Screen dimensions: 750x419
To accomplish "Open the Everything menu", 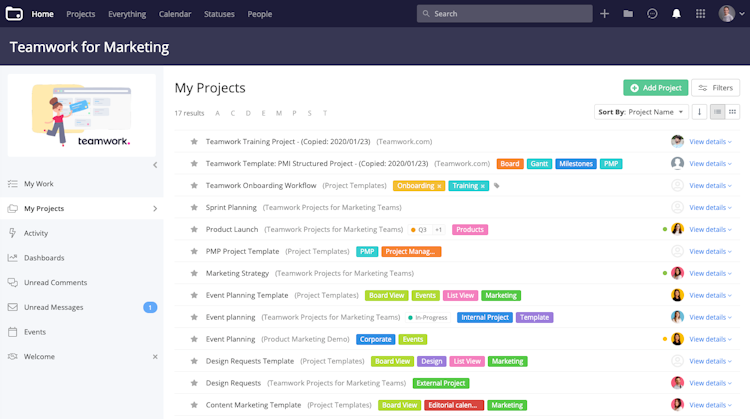I will (x=127, y=14).
